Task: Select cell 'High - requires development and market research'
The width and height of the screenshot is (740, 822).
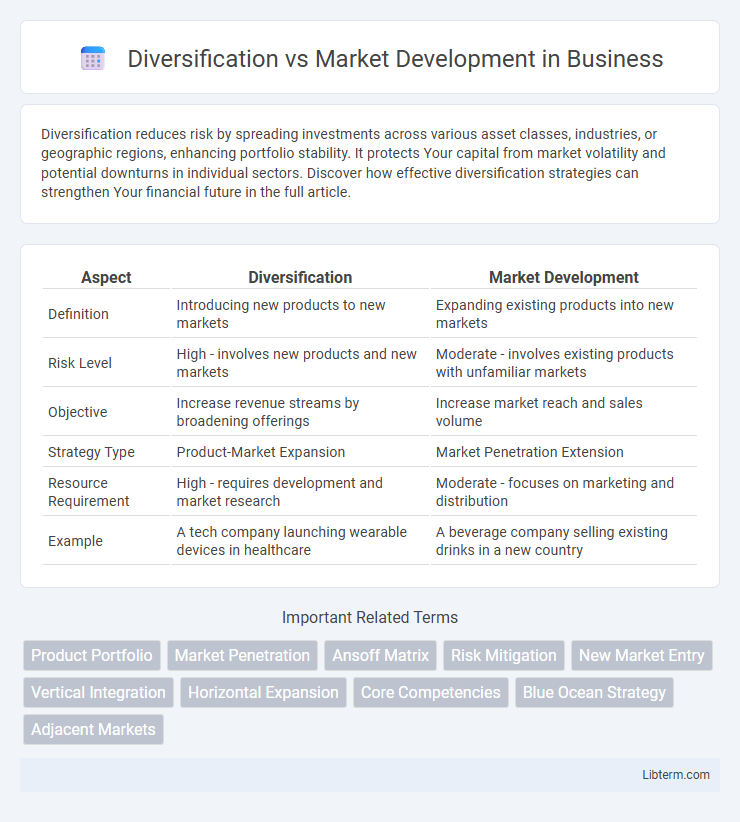Action: click(x=300, y=492)
